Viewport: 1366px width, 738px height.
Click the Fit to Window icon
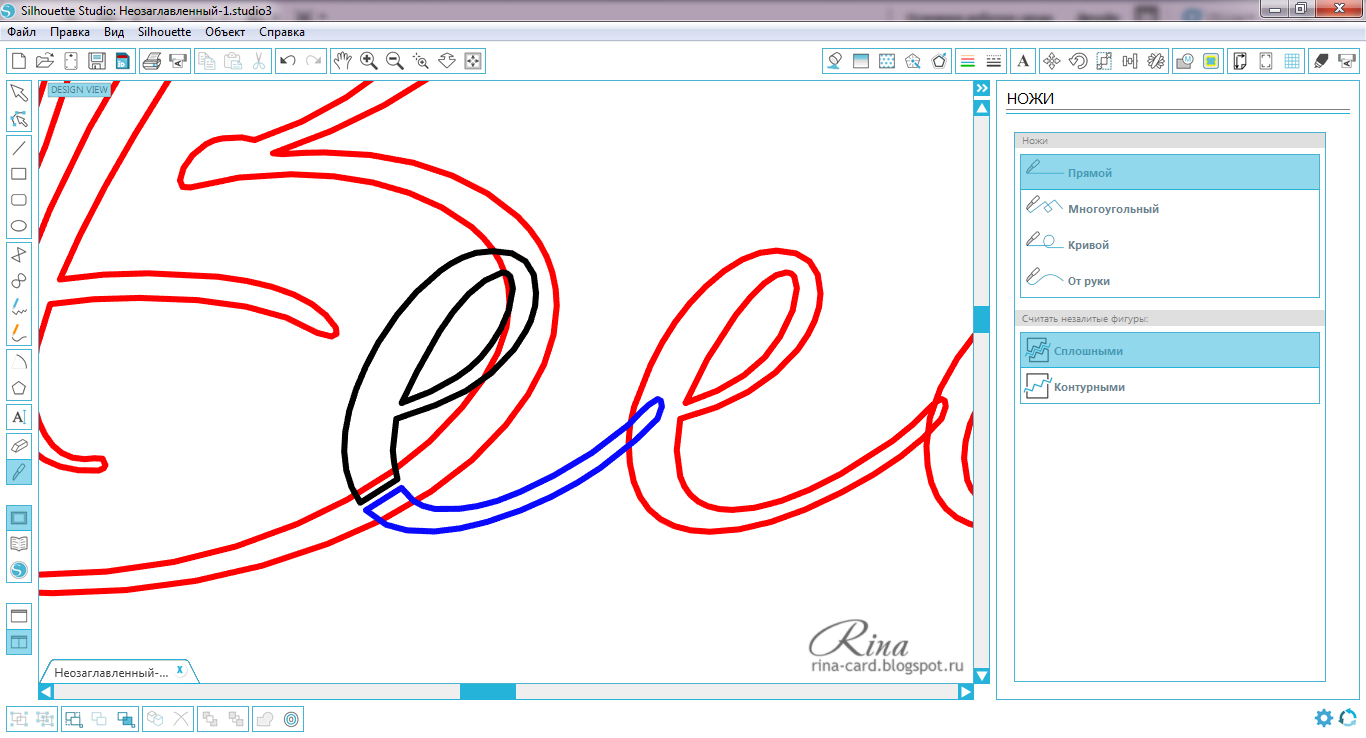tap(473, 61)
